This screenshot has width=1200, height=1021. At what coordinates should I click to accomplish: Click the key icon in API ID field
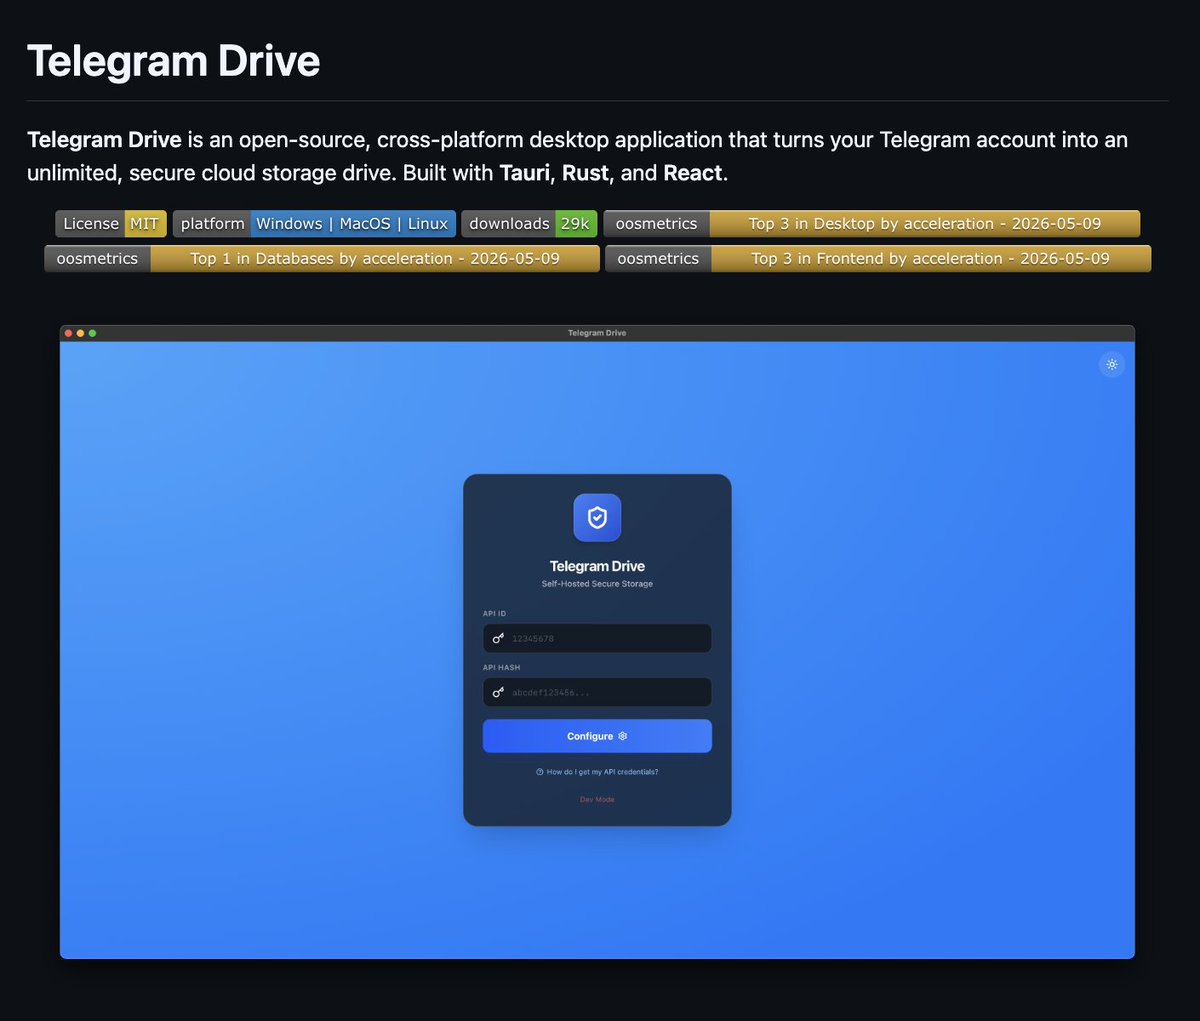pos(498,638)
